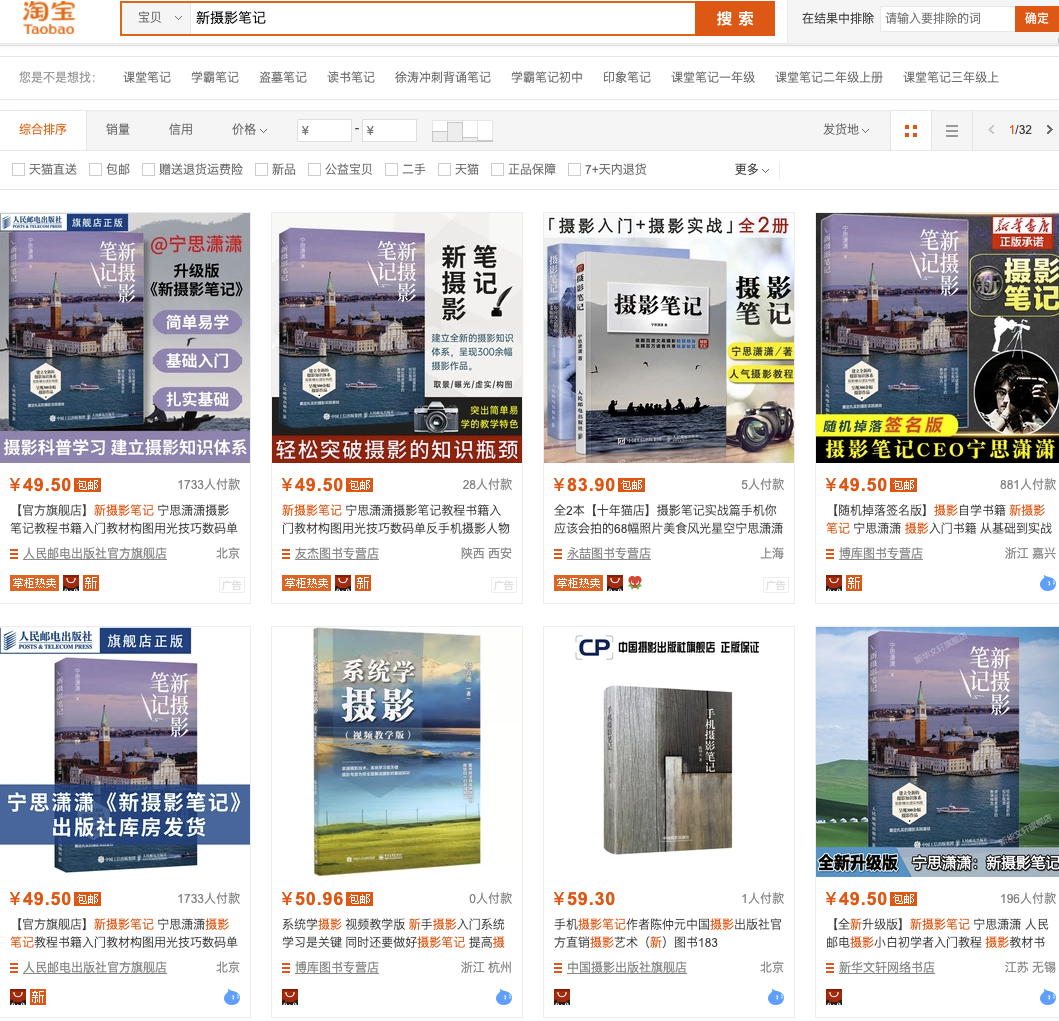This screenshot has height=1021, width=1059.
Task: Check 赠送退货运费险 filter
Action: click(148, 169)
